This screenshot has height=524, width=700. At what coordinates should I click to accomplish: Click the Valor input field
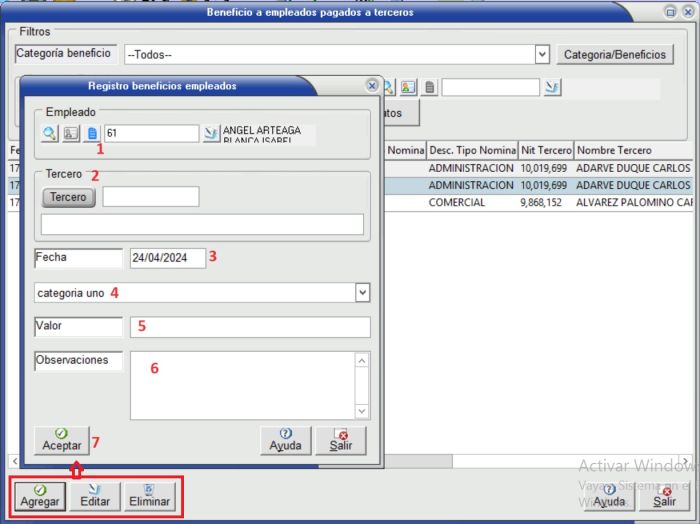(250, 327)
